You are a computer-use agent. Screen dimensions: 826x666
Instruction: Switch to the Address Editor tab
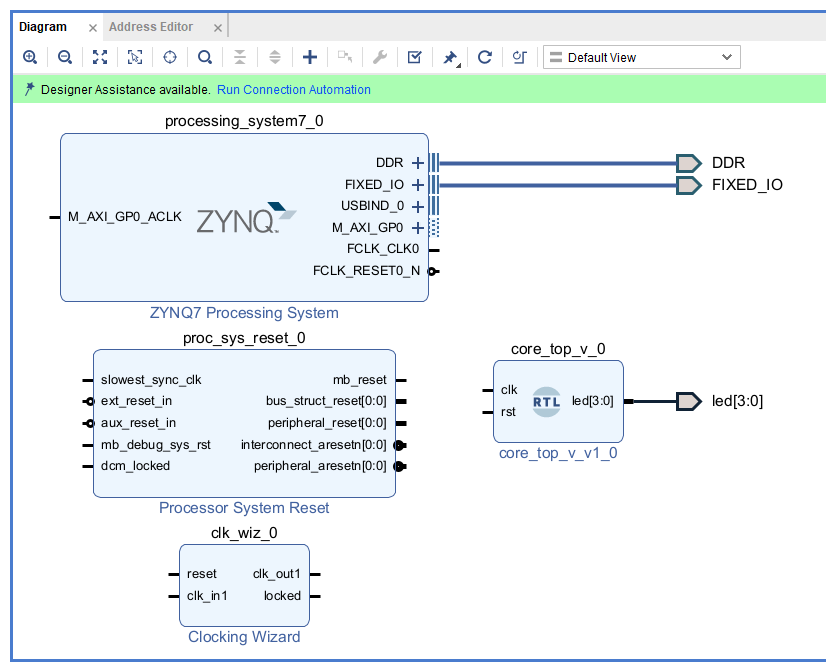click(x=151, y=26)
